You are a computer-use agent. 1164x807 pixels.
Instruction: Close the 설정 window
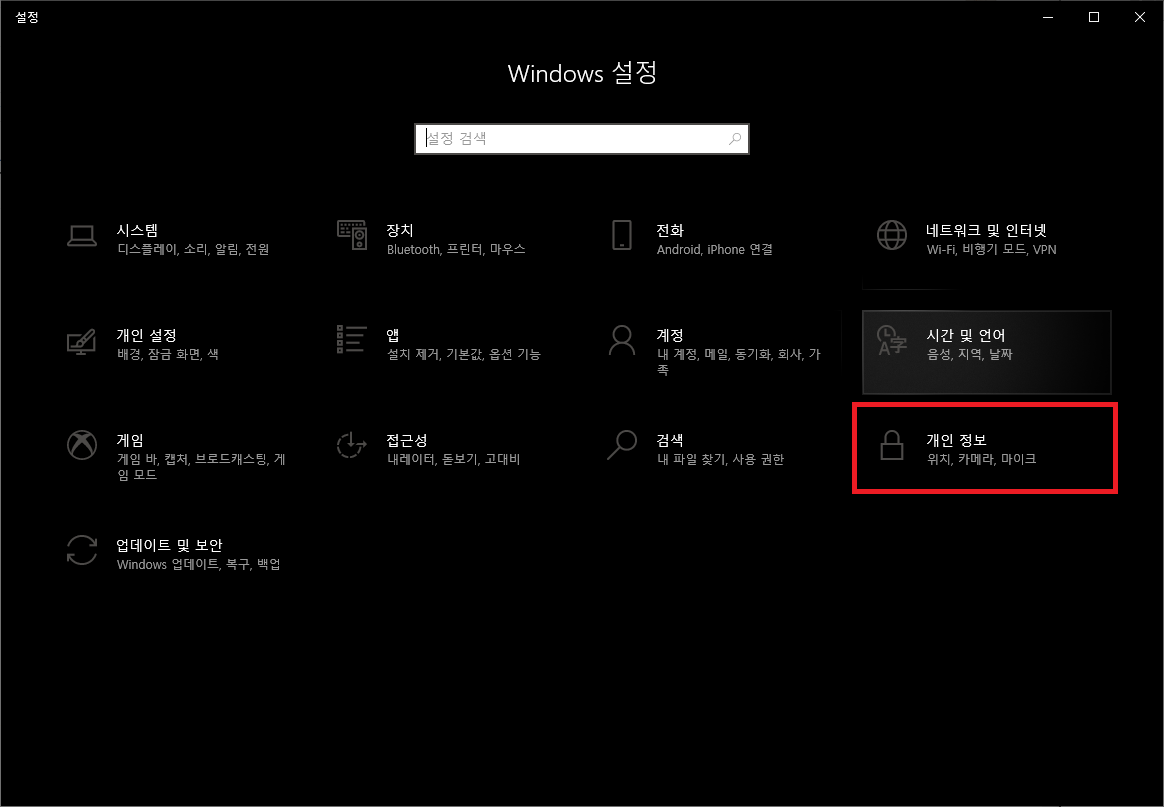pos(1140,17)
